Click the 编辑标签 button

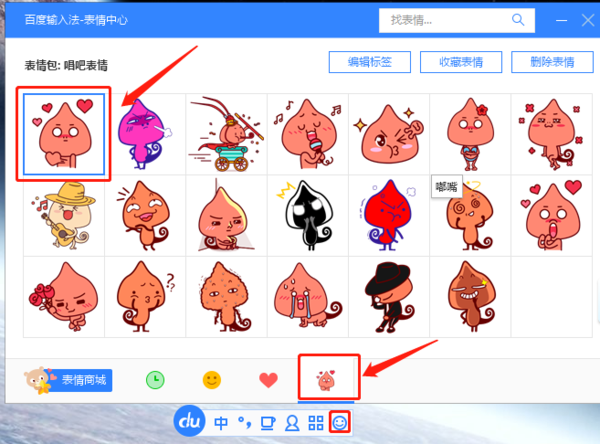[x=369, y=62]
